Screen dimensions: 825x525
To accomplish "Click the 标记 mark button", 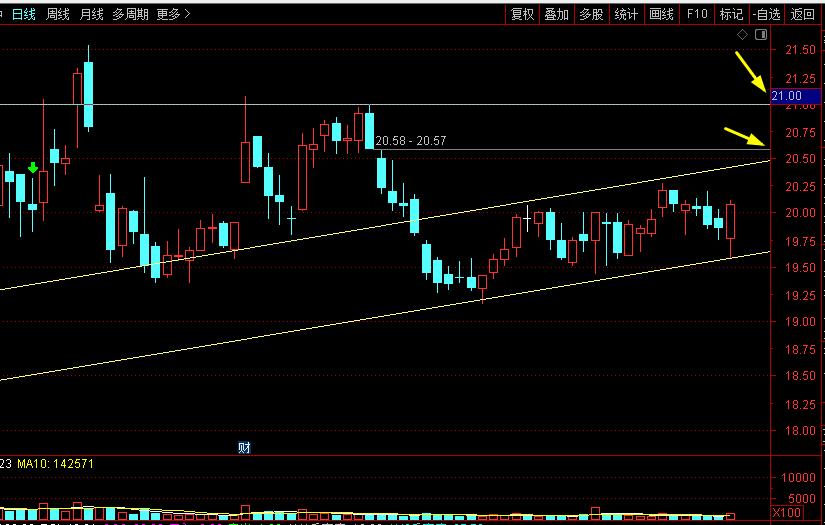I will [x=731, y=14].
